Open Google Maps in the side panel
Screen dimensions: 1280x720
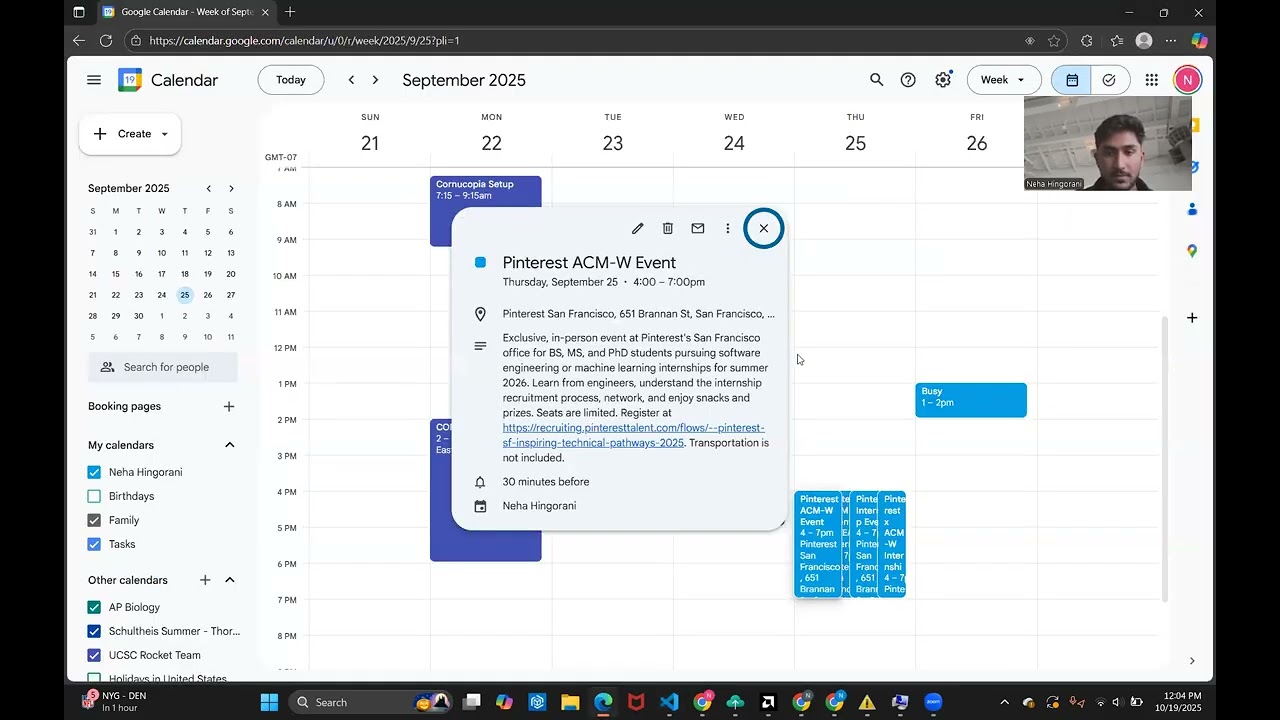click(1192, 251)
